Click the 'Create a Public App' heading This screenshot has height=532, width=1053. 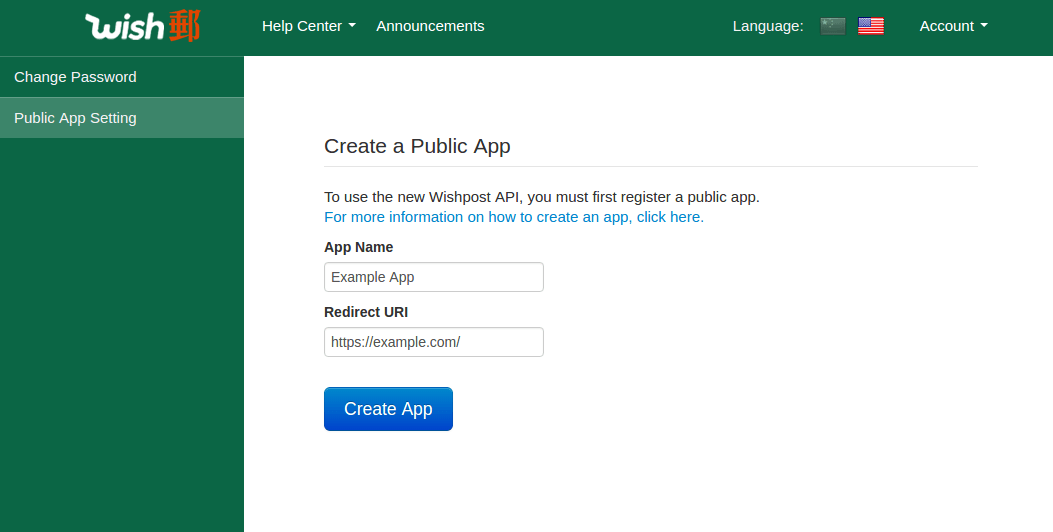pyautogui.click(x=417, y=146)
